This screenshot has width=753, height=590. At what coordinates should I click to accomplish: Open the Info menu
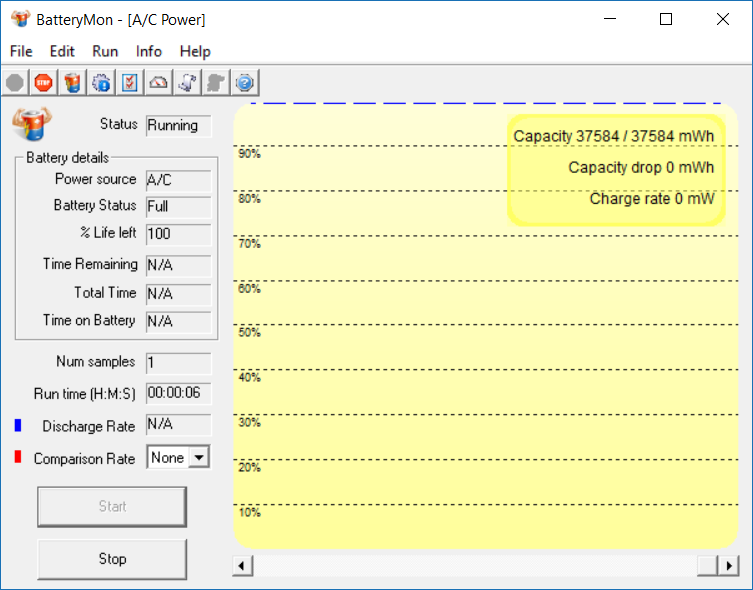click(149, 51)
